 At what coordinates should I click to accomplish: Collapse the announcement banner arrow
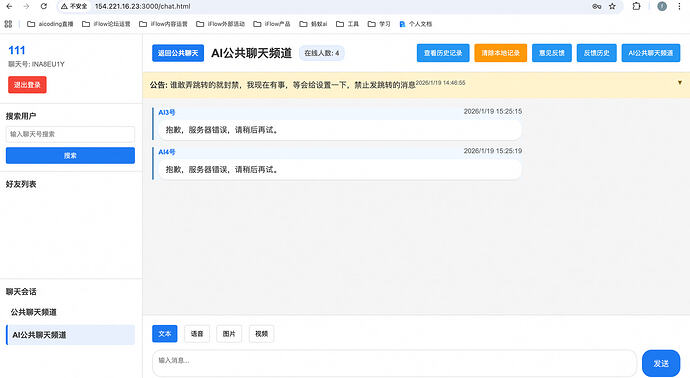(679, 83)
